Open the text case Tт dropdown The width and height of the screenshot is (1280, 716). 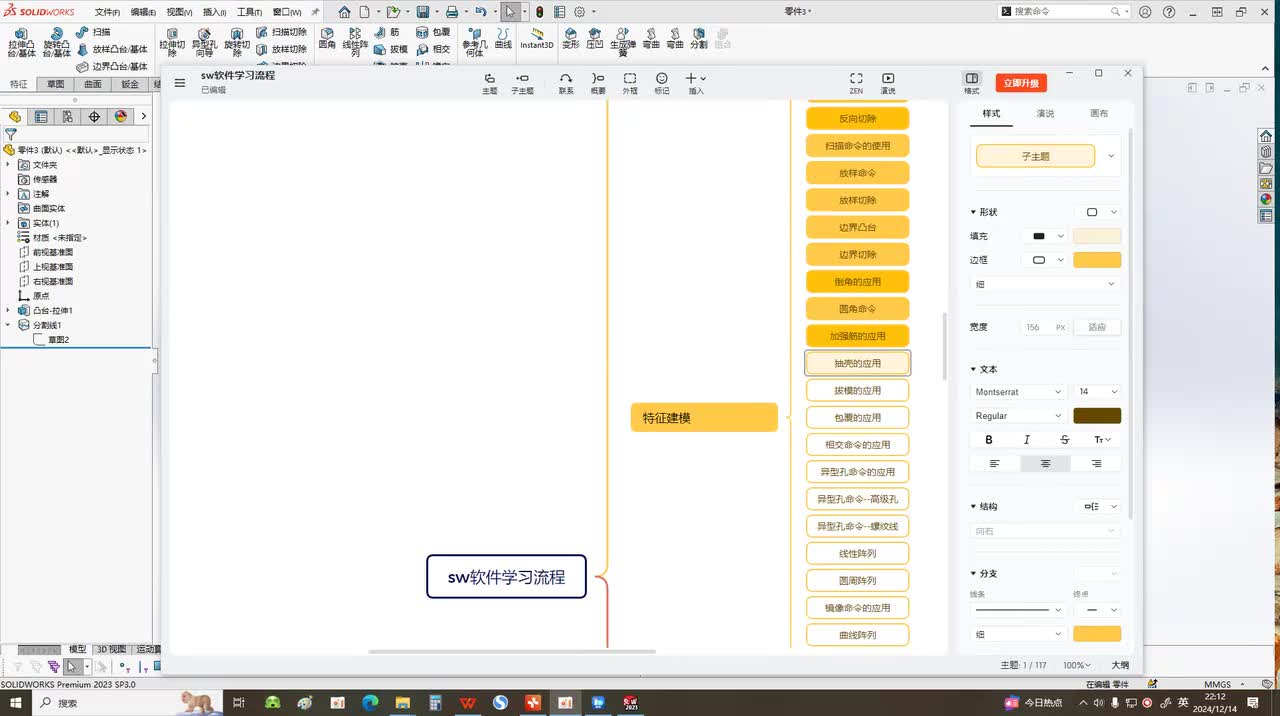(1102, 440)
